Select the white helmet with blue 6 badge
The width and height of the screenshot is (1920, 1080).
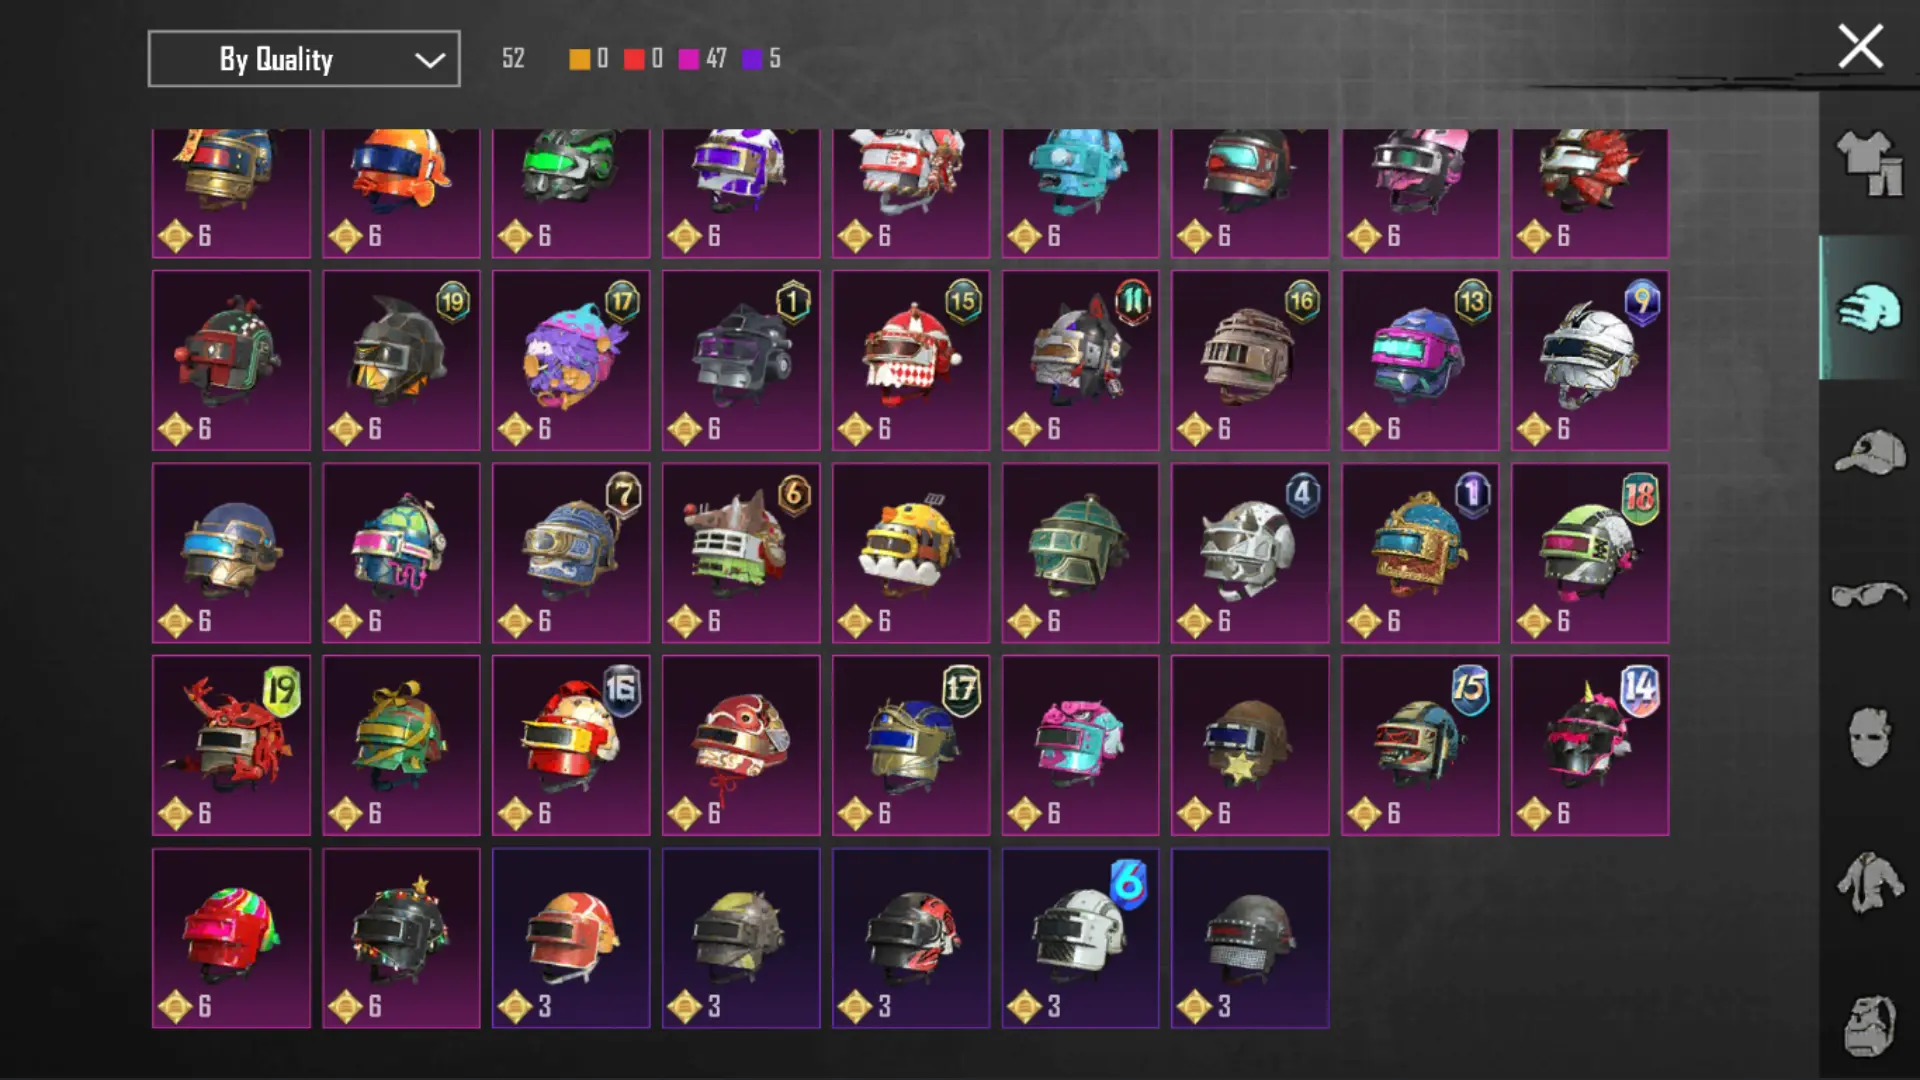click(1080, 938)
